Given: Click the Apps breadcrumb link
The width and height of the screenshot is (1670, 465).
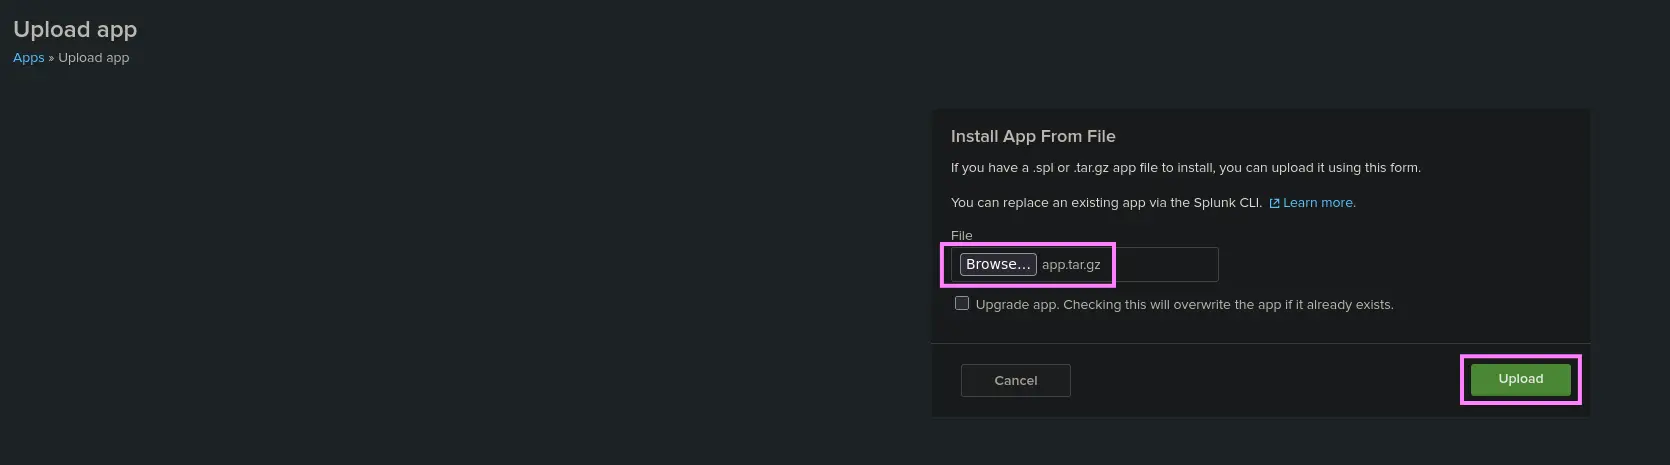Looking at the screenshot, I should tap(28, 58).
